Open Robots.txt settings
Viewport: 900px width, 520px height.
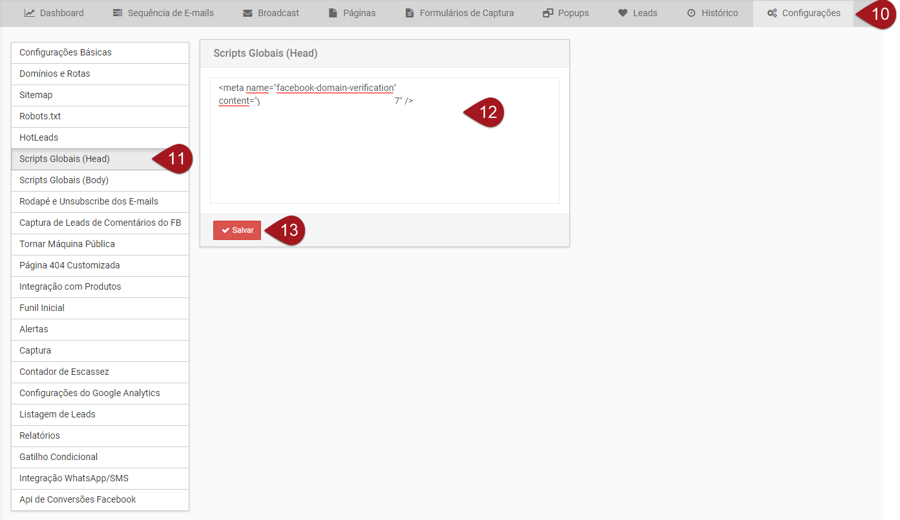tap(100, 116)
